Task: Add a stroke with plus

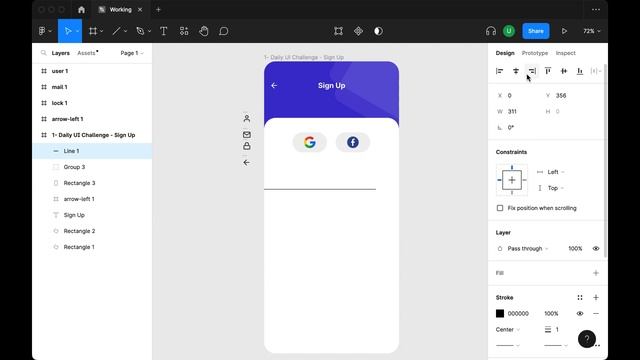Action: click(596, 298)
